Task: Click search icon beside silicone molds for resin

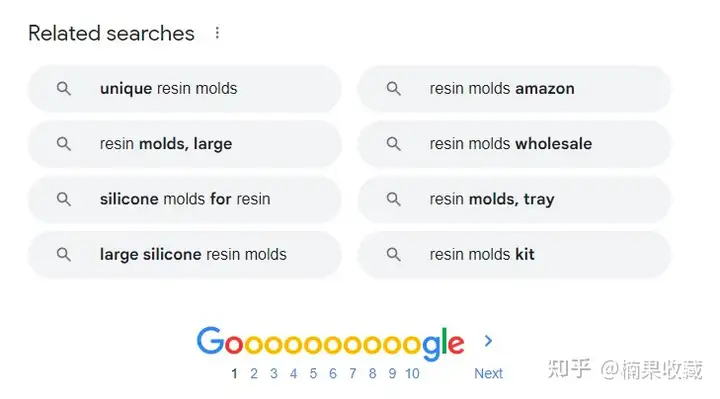Action: [x=64, y=199]
